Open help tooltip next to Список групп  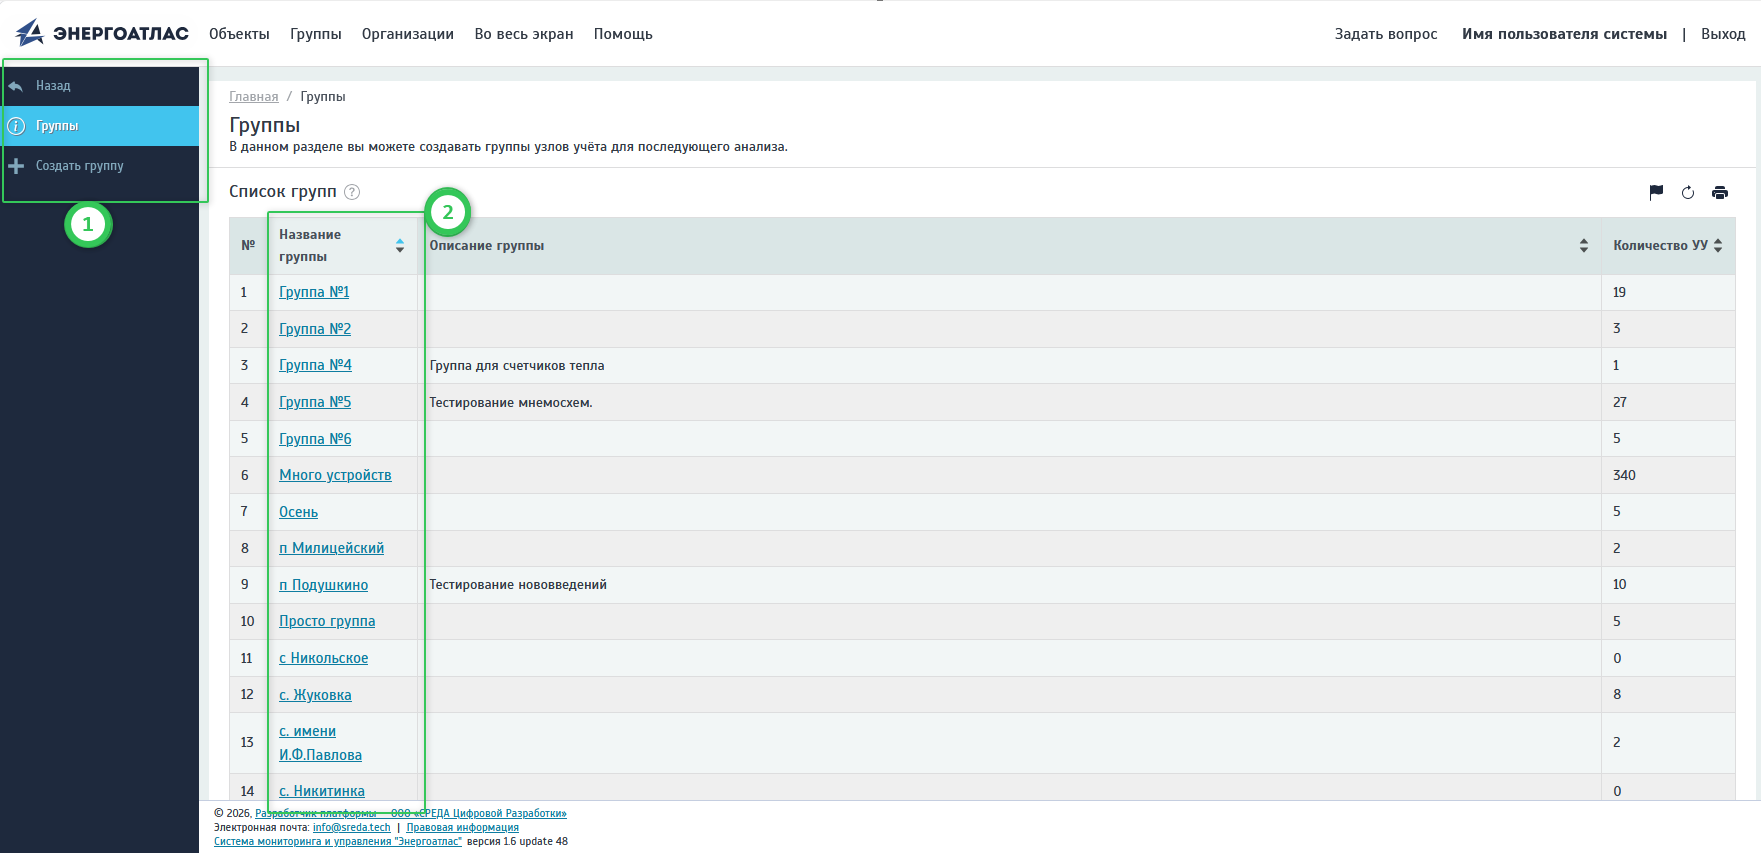point(352,192)
